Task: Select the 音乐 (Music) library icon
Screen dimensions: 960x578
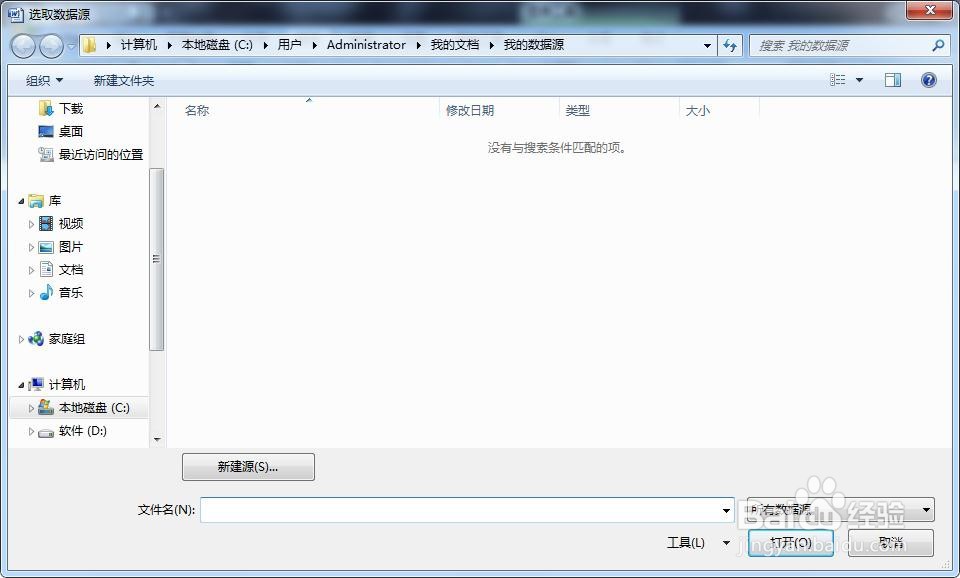Action: tap(48, 292)
